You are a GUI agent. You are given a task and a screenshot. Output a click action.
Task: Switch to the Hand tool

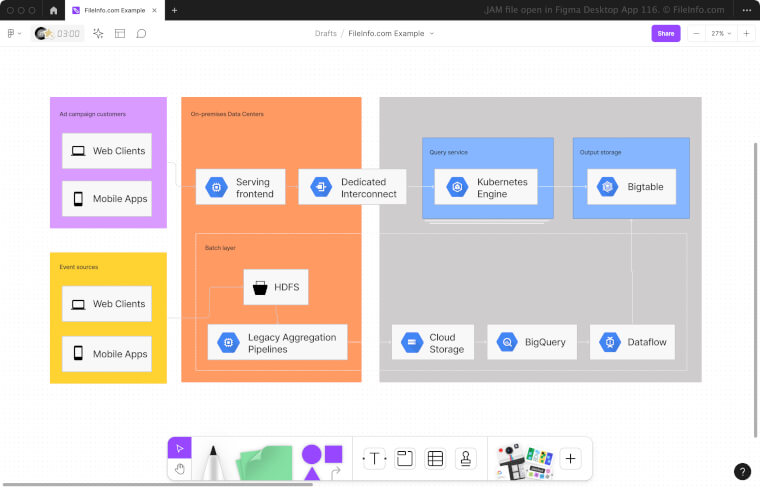click(180, 469)
